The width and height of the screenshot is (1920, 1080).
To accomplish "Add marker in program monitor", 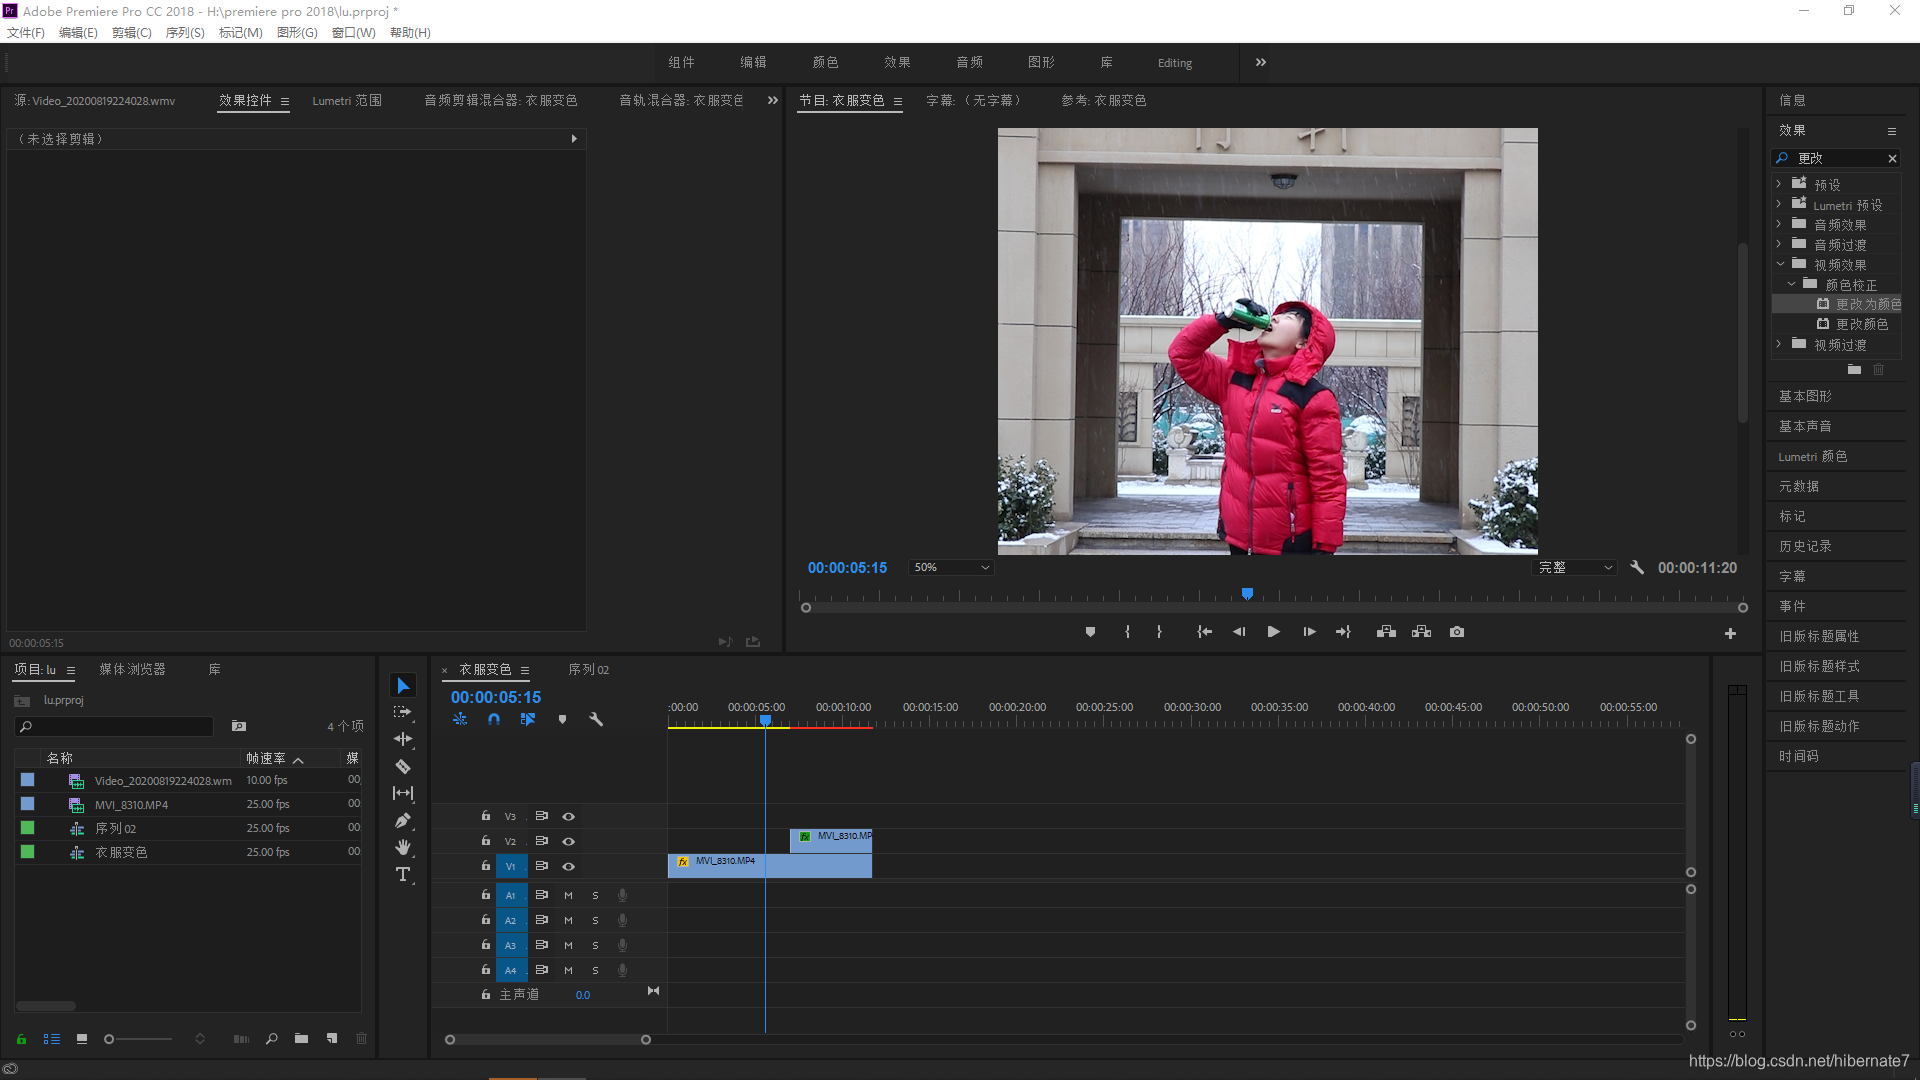I will (1090, 632).
